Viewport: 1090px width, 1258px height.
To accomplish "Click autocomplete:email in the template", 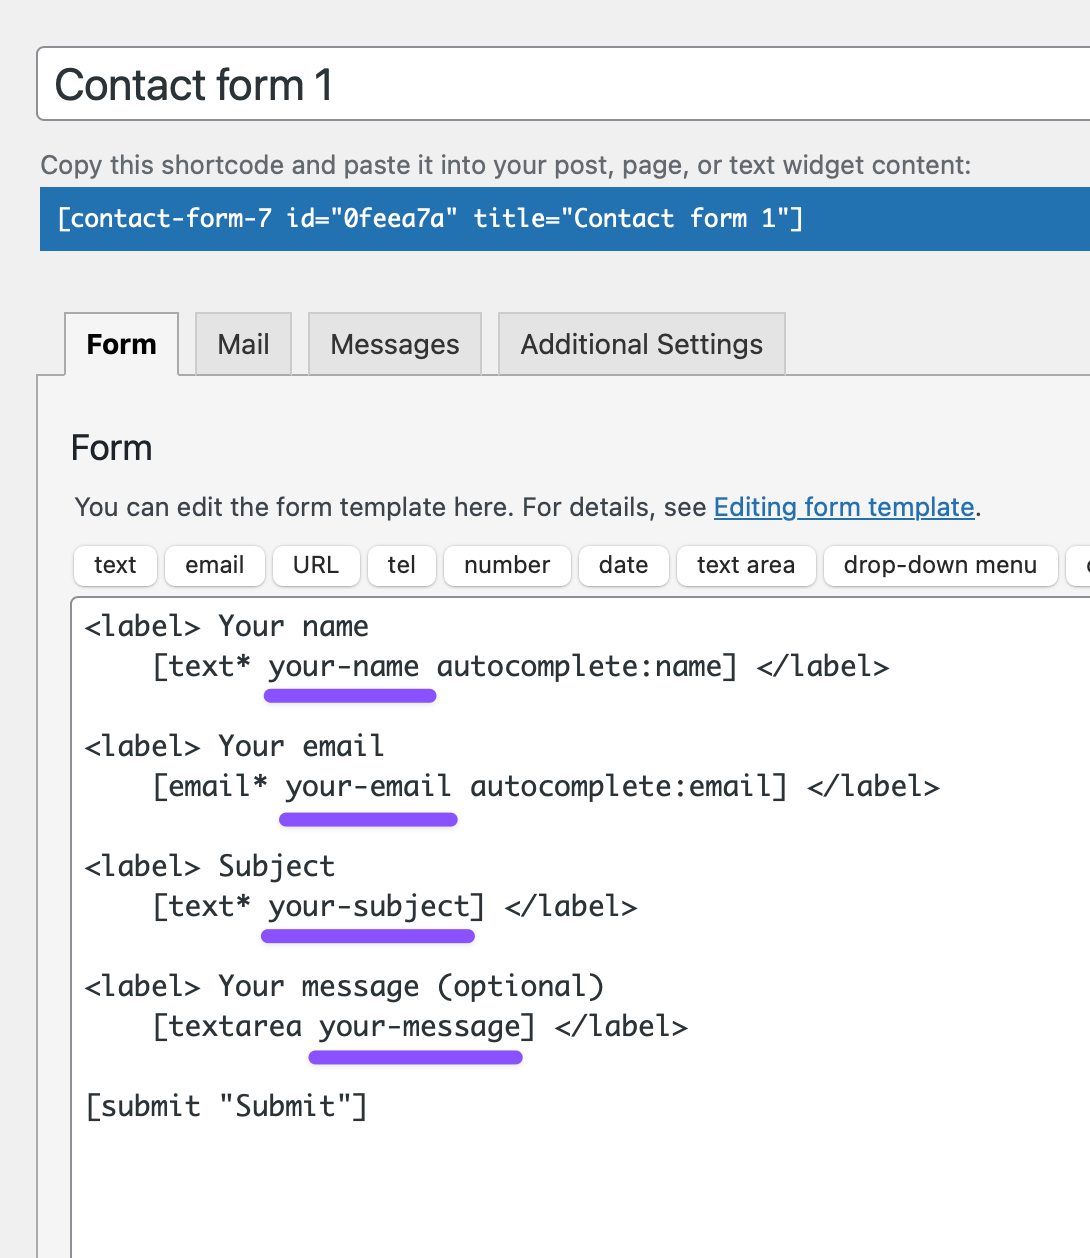I will [x=621, y=786].
